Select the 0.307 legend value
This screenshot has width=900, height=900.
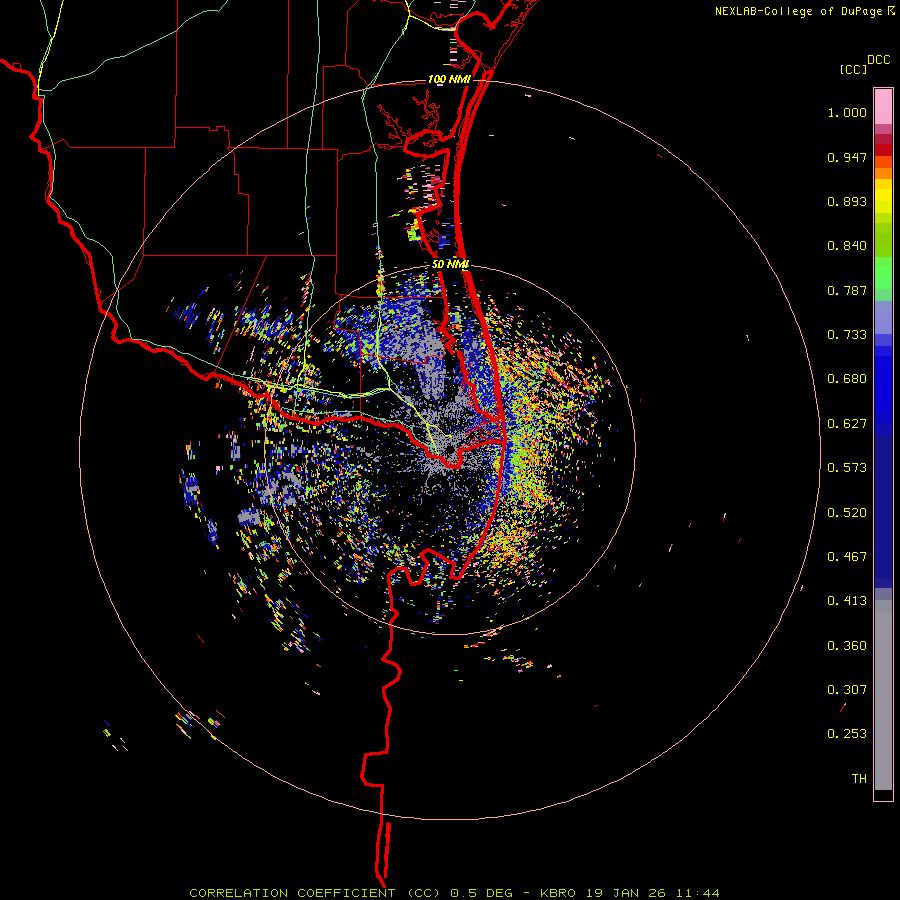[x=847, y=690]
